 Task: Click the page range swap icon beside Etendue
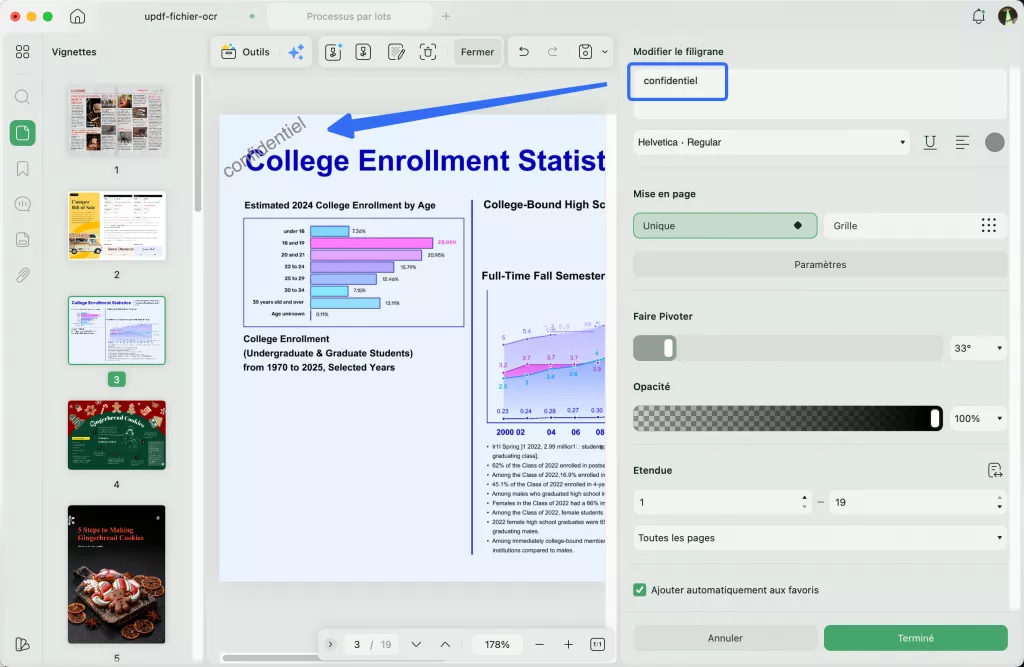995,470
